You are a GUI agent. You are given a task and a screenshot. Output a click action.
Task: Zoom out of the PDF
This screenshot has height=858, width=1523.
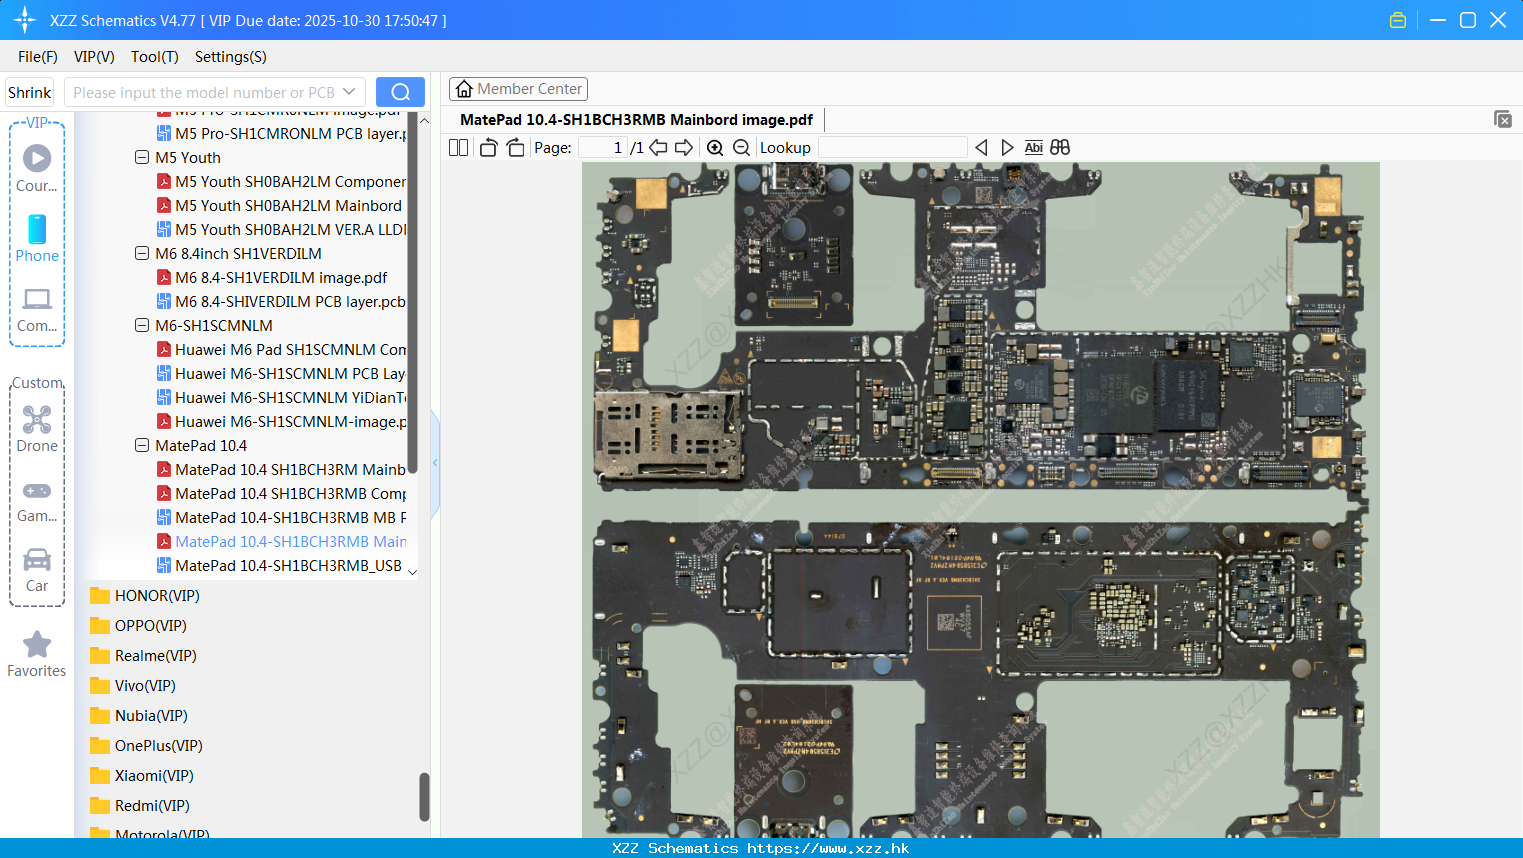pos(741,148)
